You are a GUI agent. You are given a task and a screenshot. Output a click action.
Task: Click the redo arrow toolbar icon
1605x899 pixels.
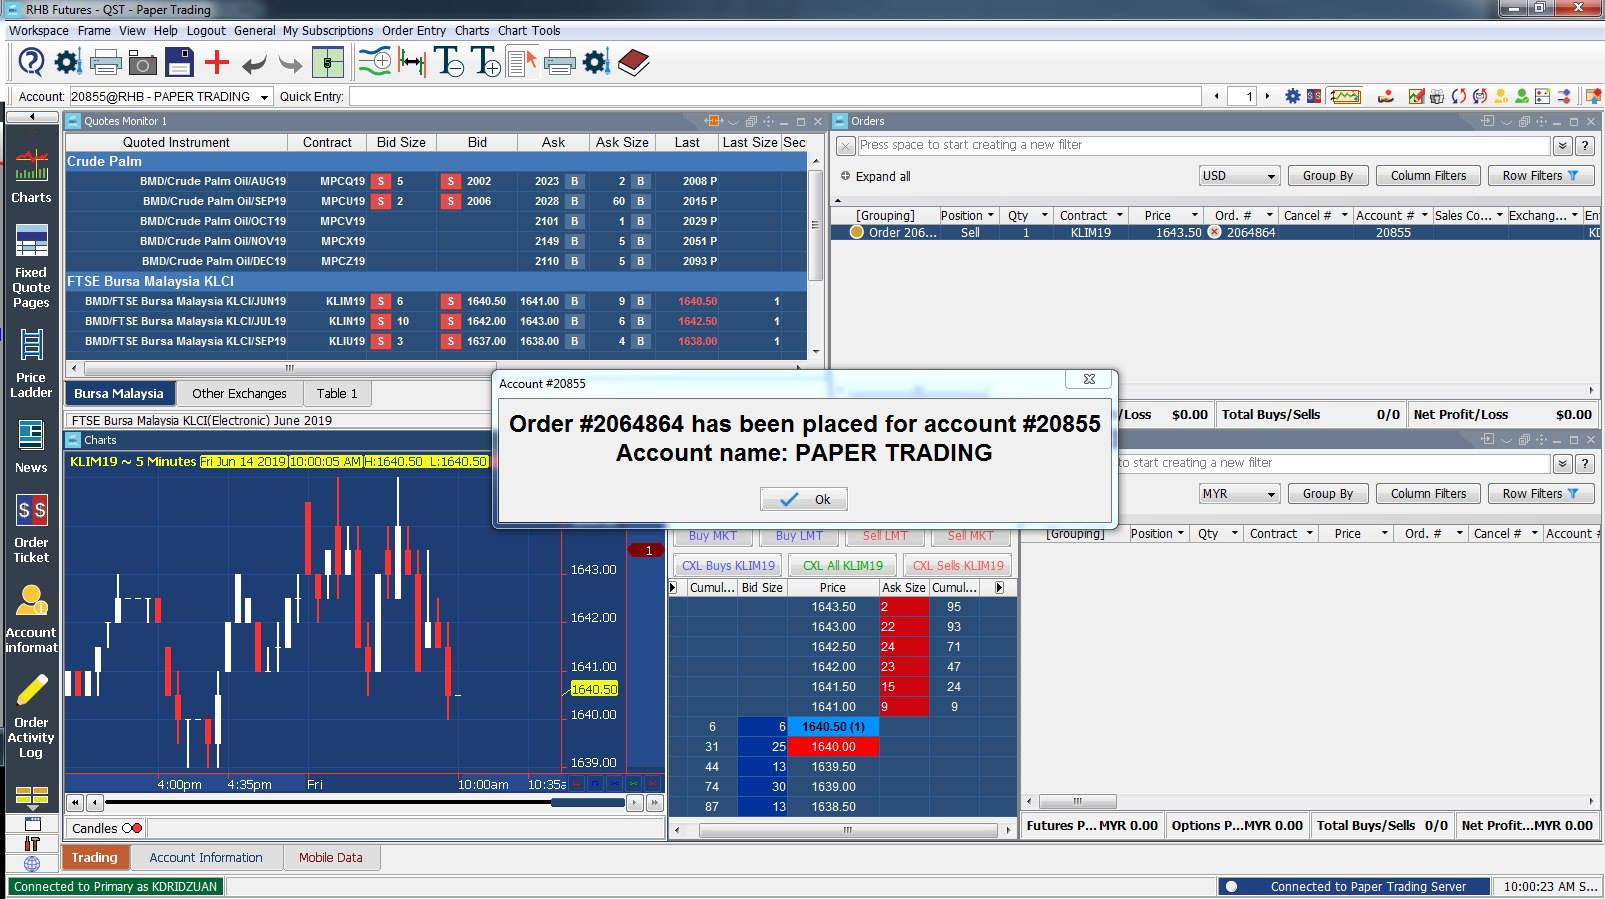(290, 65)
